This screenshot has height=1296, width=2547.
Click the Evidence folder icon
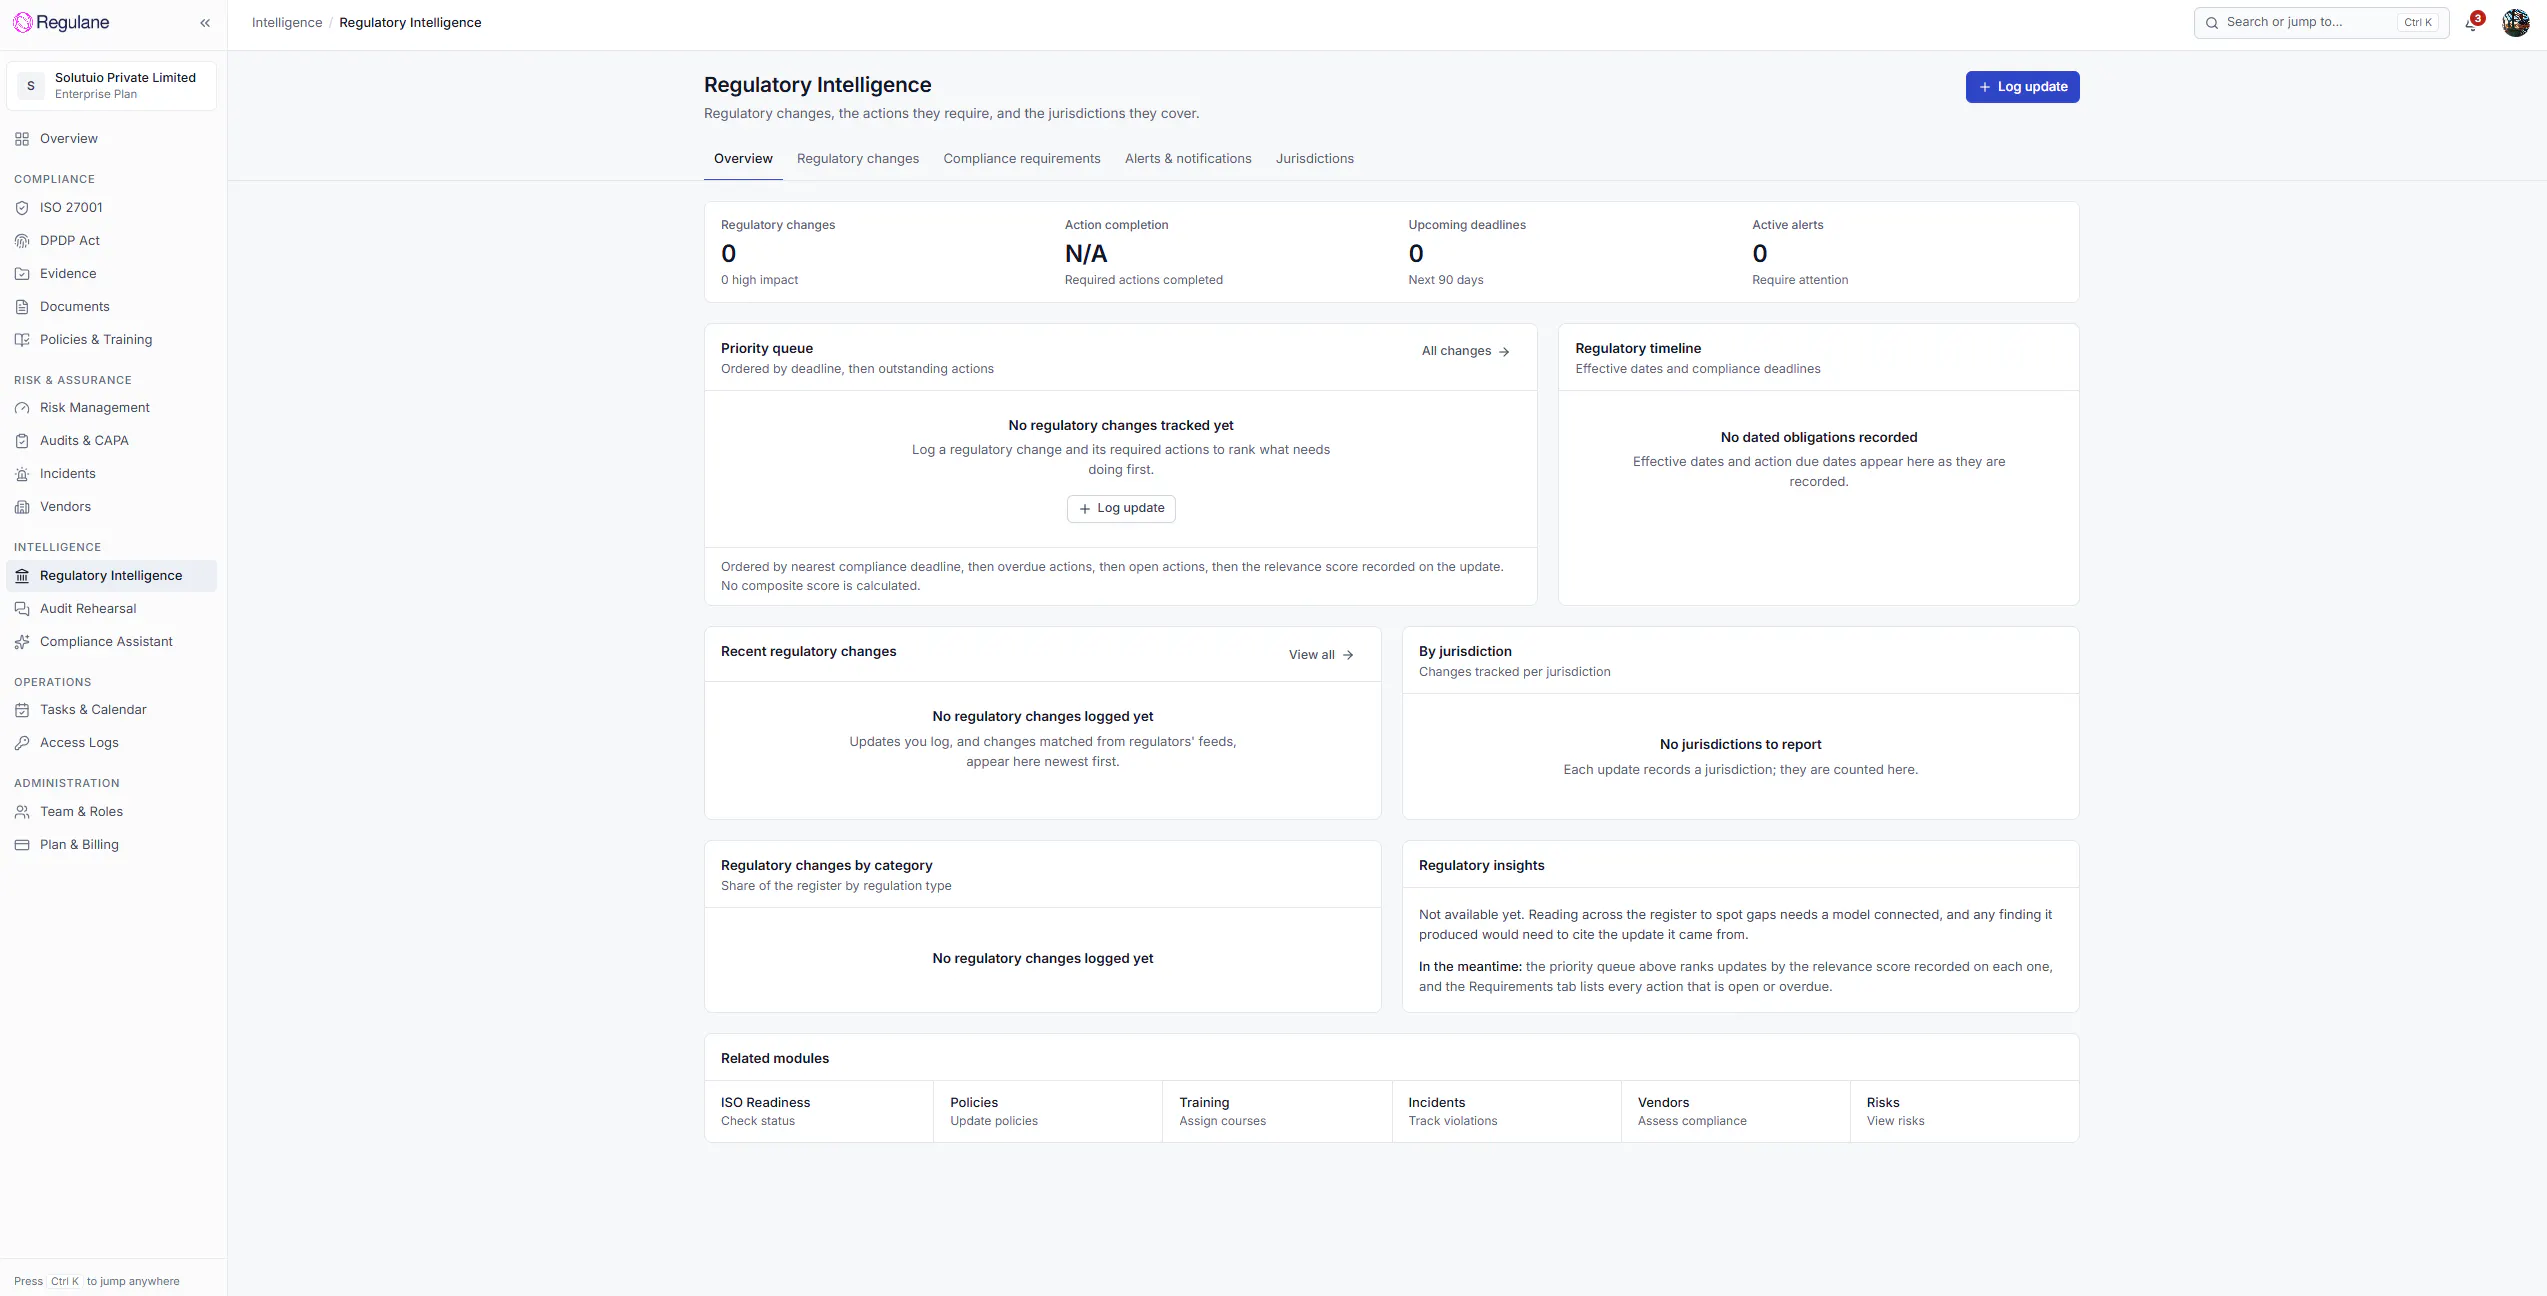pos(22,274)
